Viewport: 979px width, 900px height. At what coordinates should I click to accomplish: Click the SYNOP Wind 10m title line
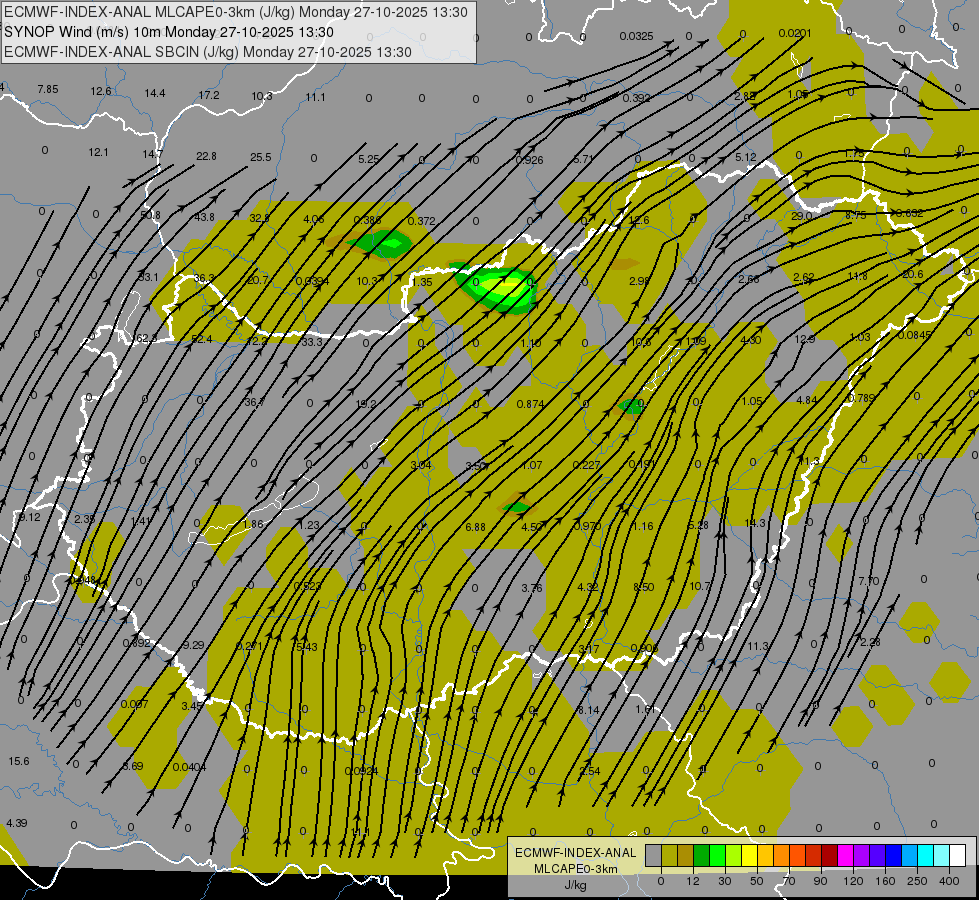click(169, 32)
